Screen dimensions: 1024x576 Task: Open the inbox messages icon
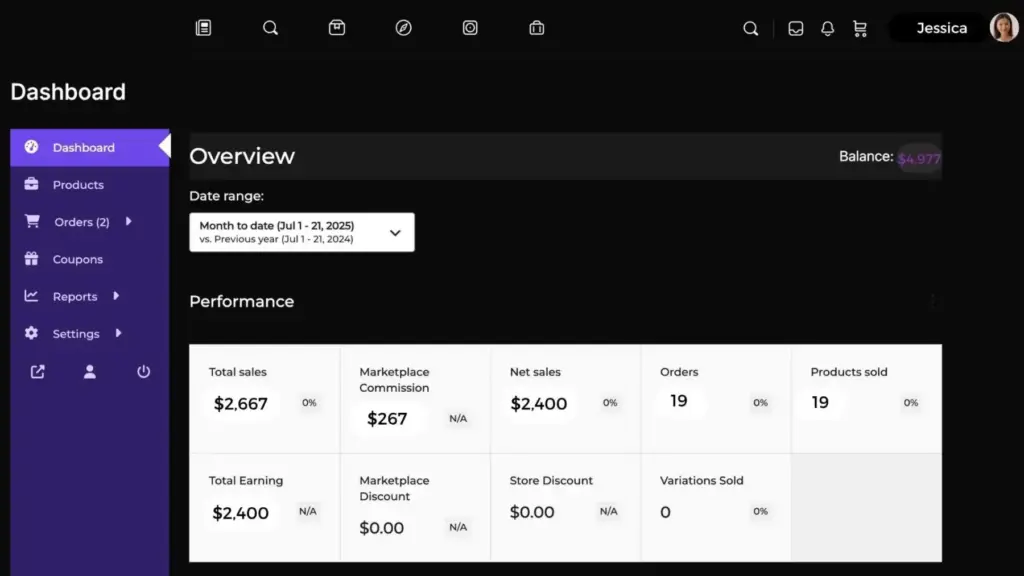(796, 29)
